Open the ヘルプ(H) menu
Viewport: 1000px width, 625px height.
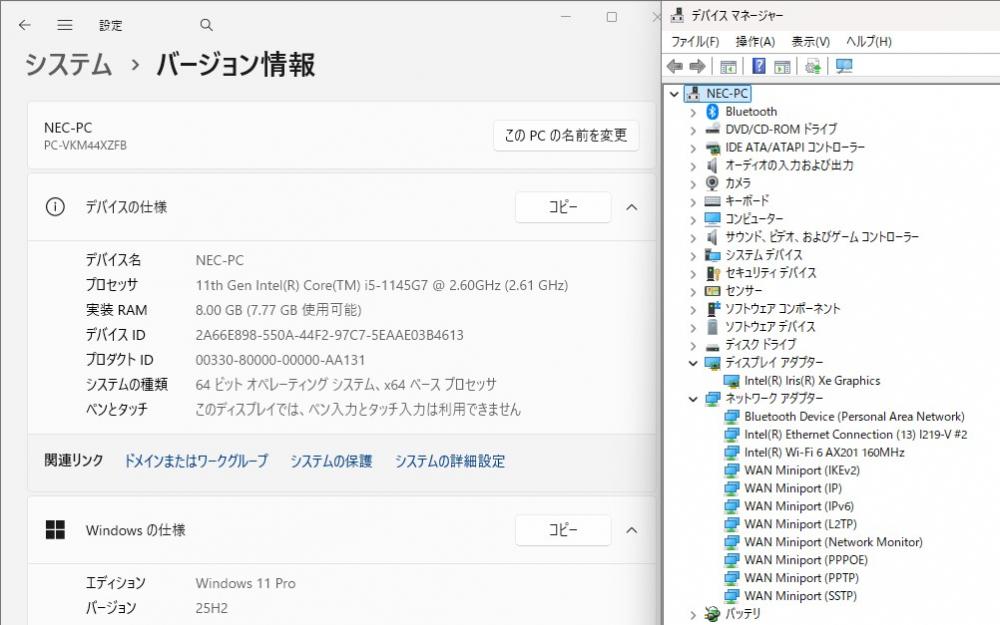pos(869,41)
